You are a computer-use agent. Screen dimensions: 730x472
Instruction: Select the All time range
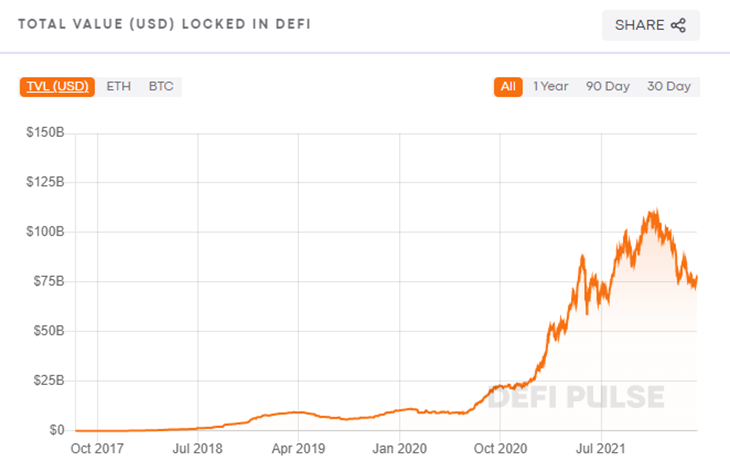(508, 87)
